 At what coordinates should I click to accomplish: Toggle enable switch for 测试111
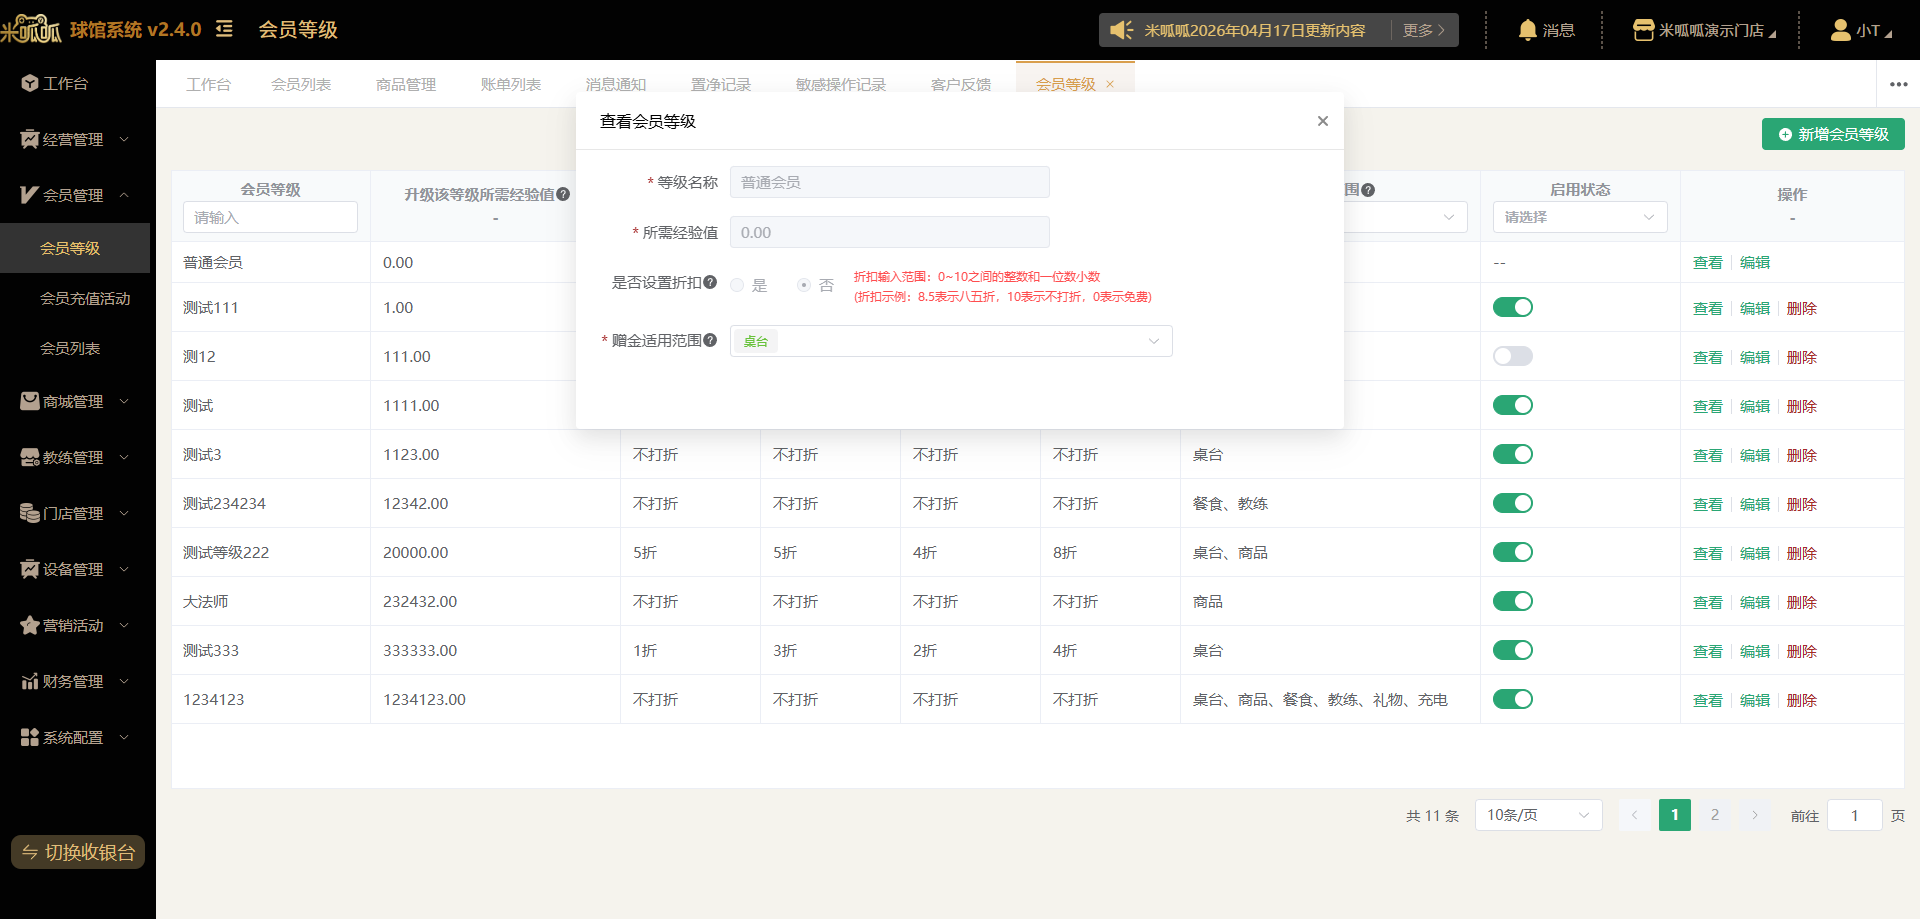pos(1513,307)
